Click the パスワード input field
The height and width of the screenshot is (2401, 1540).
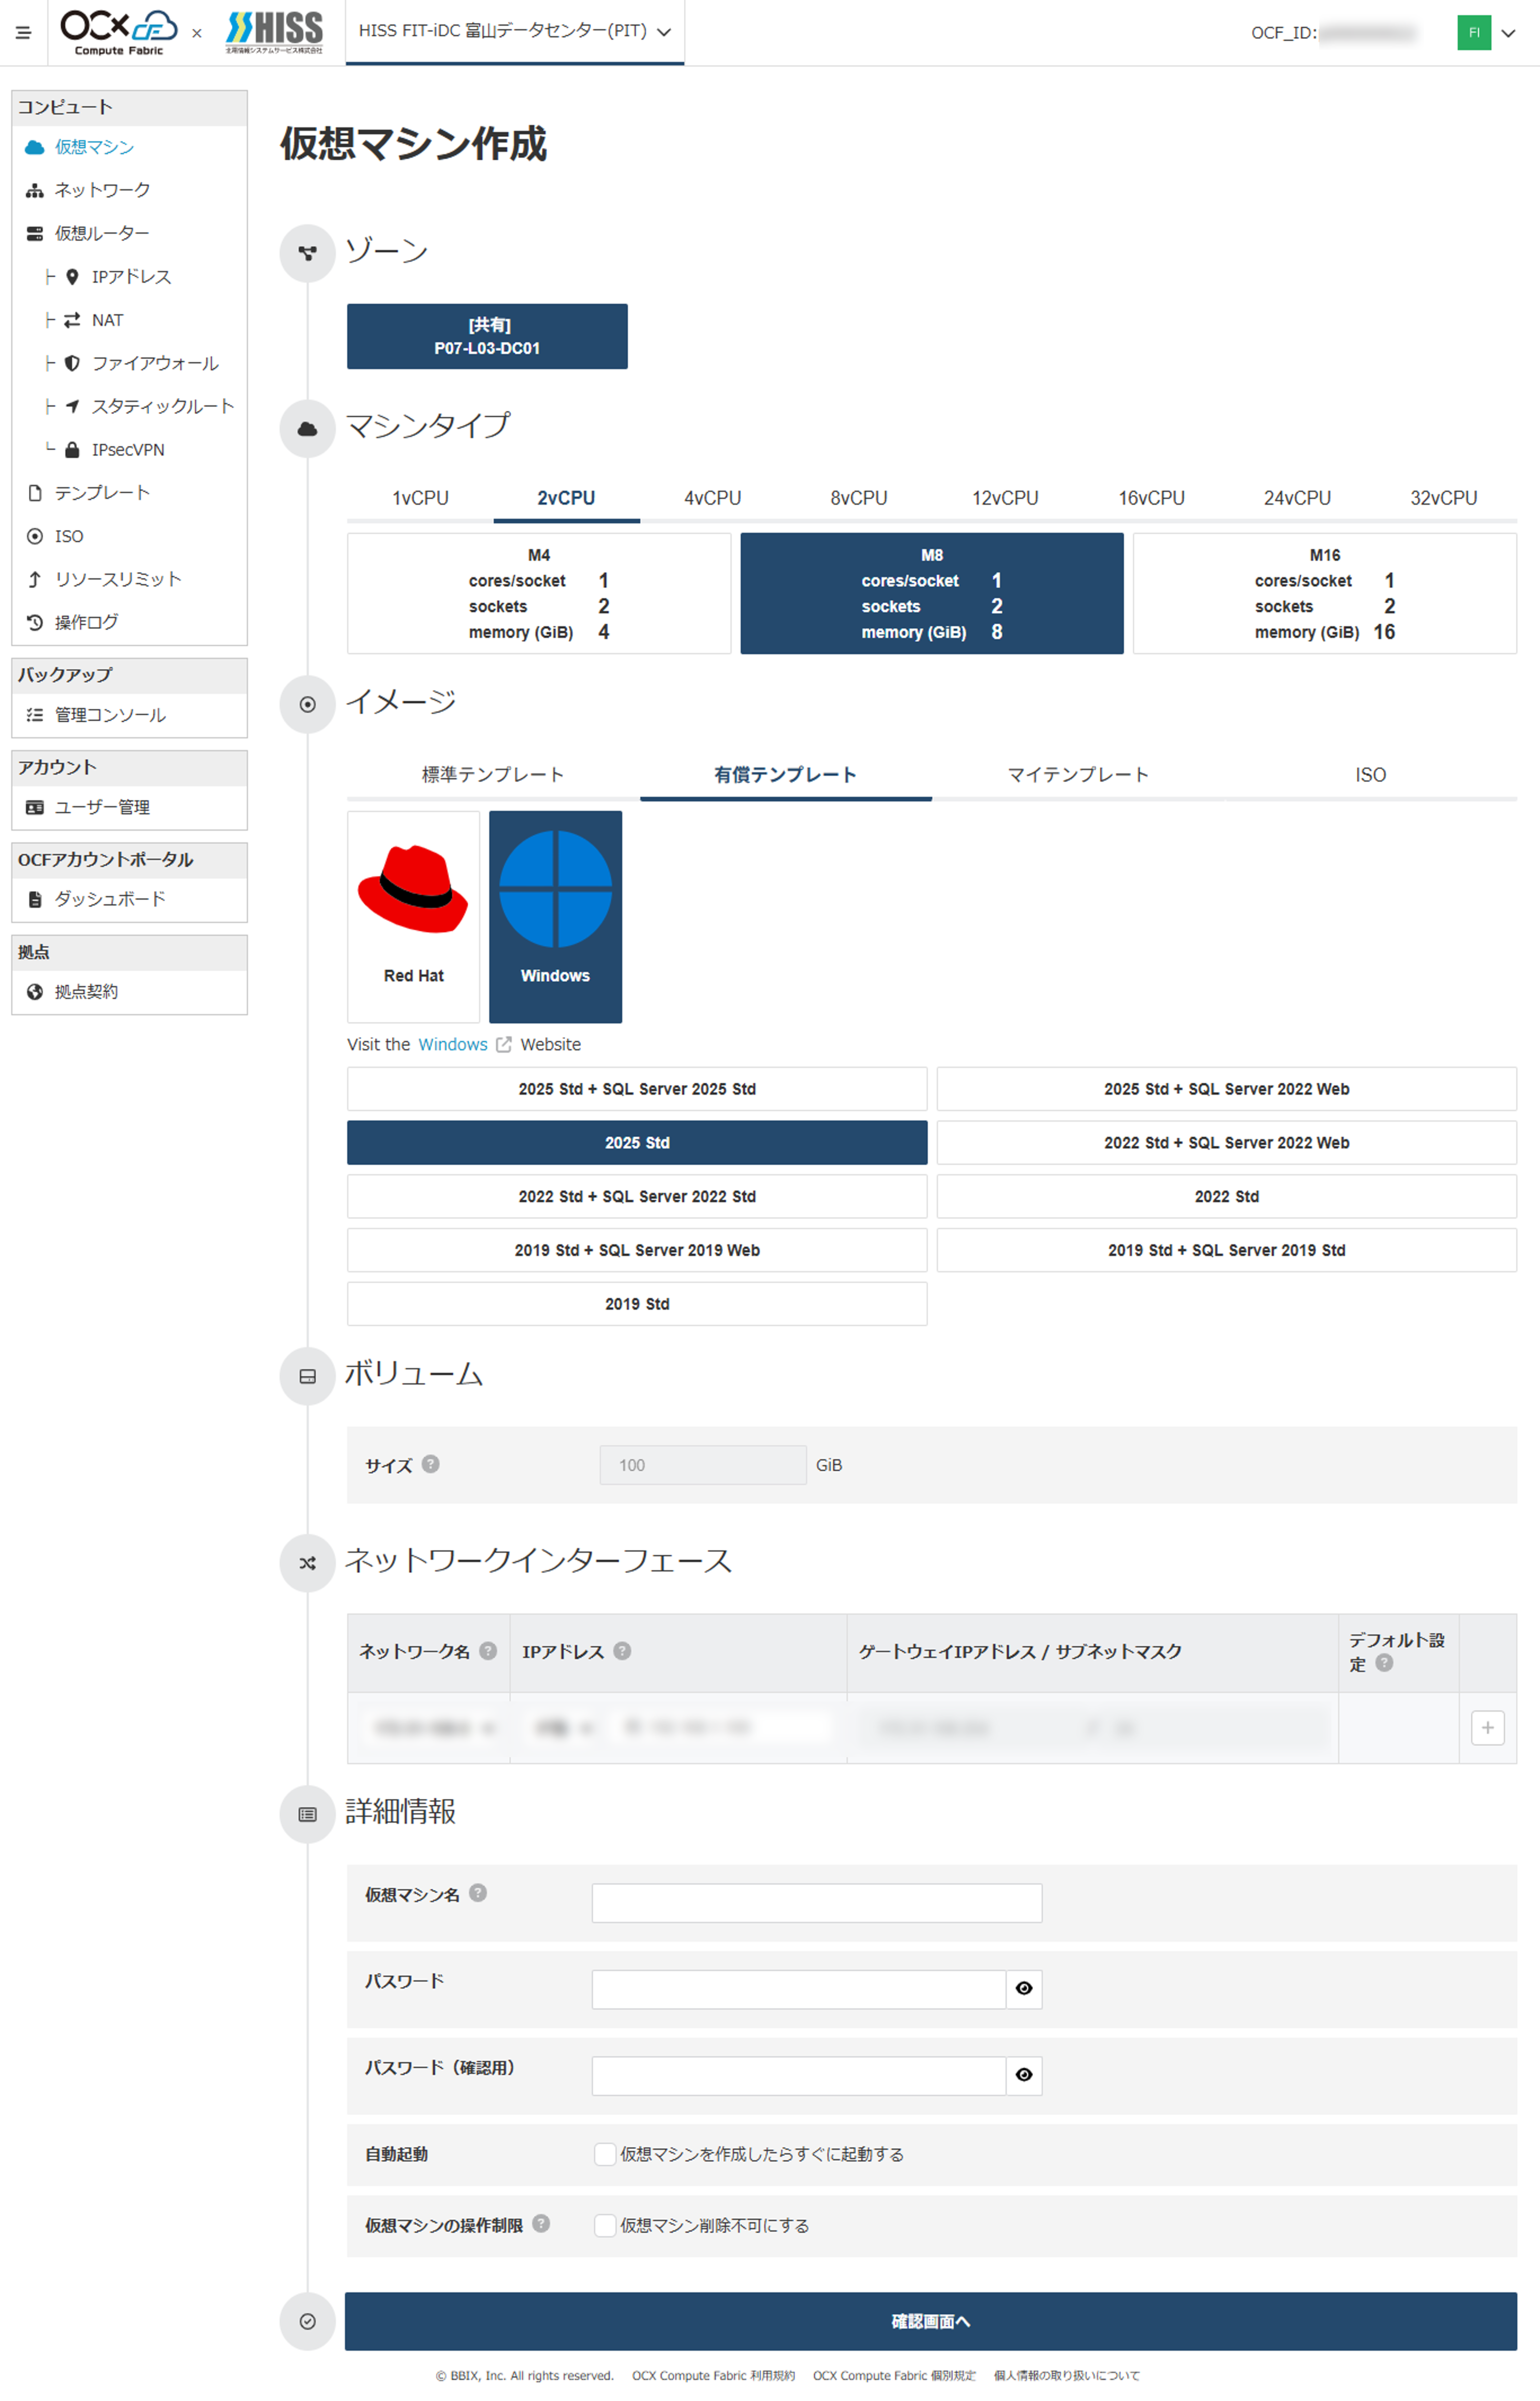(x=799, y=1990)
